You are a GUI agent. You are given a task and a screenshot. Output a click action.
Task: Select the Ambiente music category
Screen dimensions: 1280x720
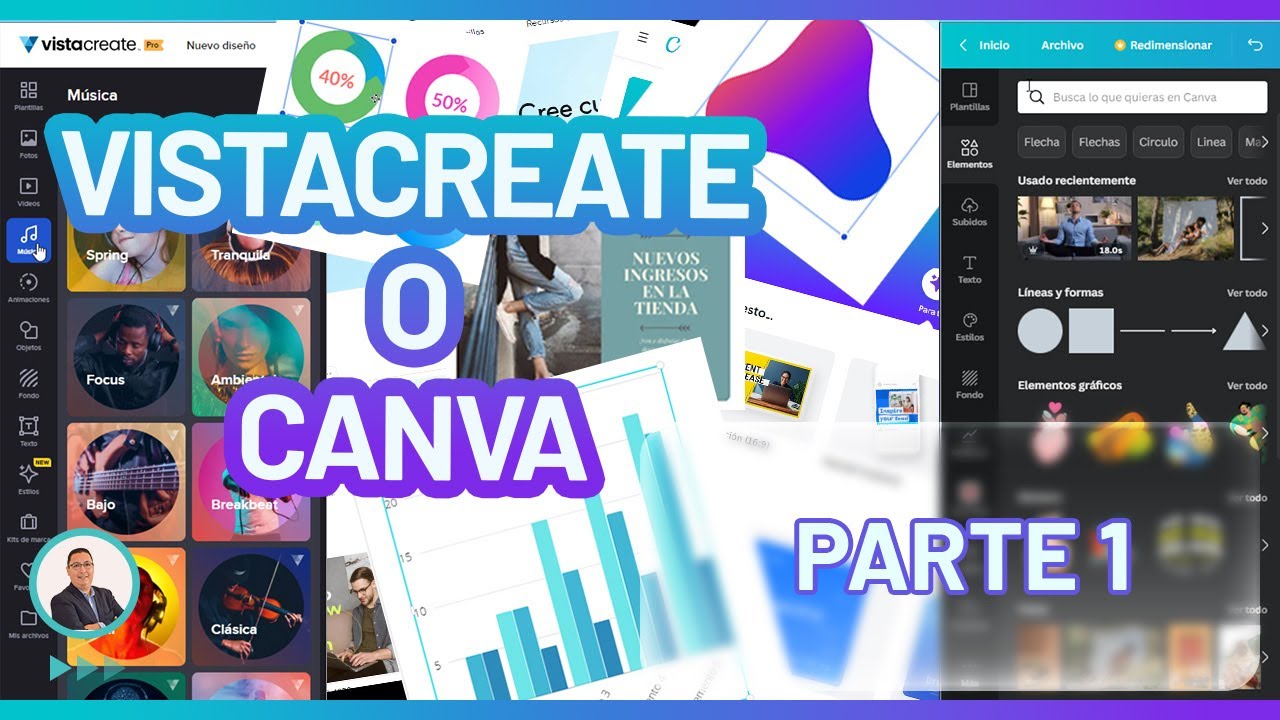[x=251, y=357]
